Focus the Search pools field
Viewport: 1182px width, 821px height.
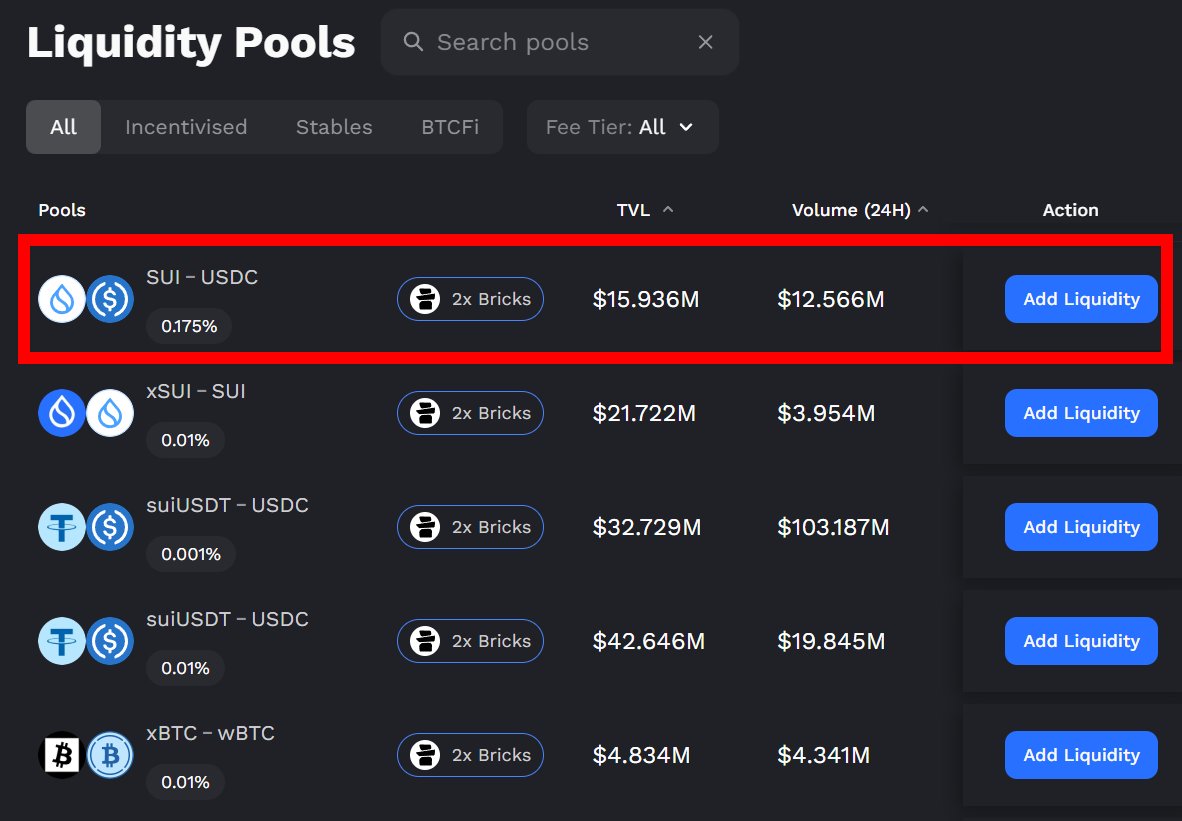click(x=559, y=42)
